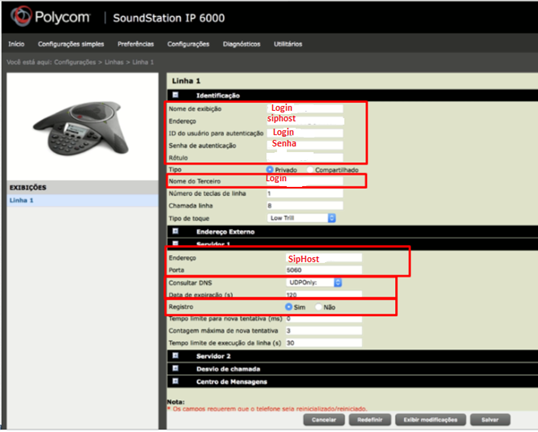Click the Nome do Terceiro field
This screenshot has width=538, height=432.
pyautogui.click(x=305, y=181)
